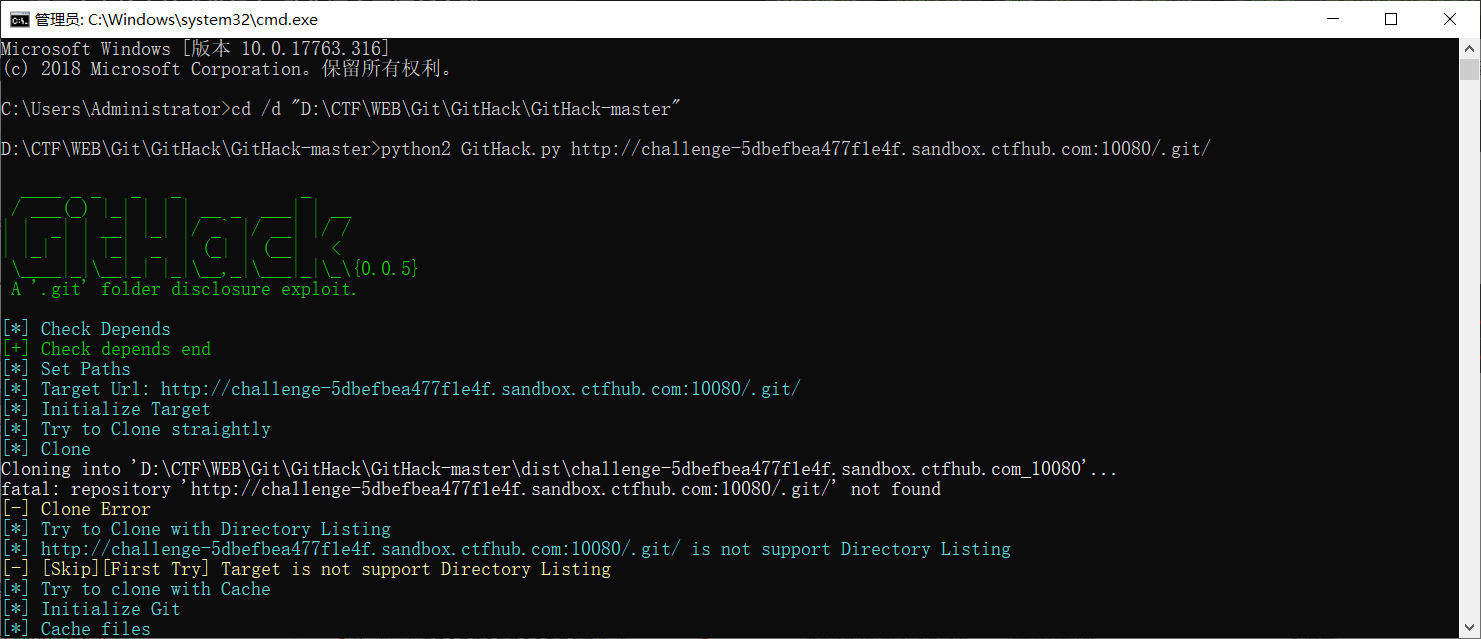
Task: Minimize the command prompt window
Action: coord(1332,19)
